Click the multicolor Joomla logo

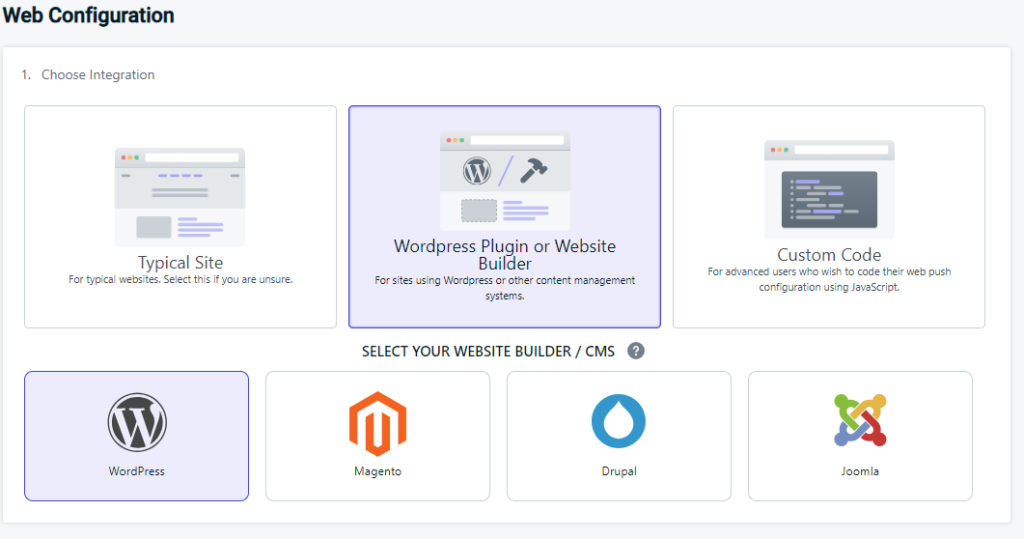pos(860,420)
